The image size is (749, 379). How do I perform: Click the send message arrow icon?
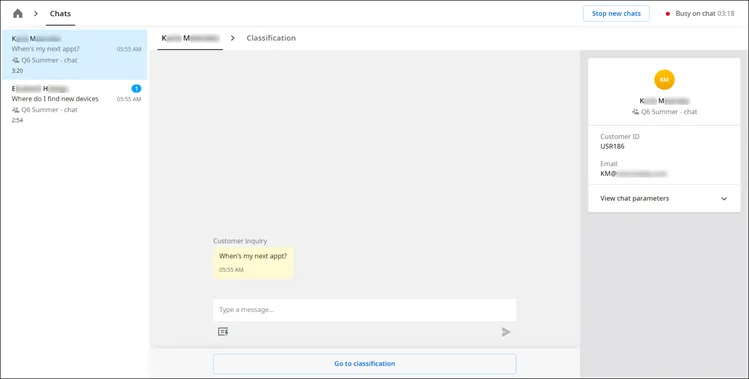point(506,332)
